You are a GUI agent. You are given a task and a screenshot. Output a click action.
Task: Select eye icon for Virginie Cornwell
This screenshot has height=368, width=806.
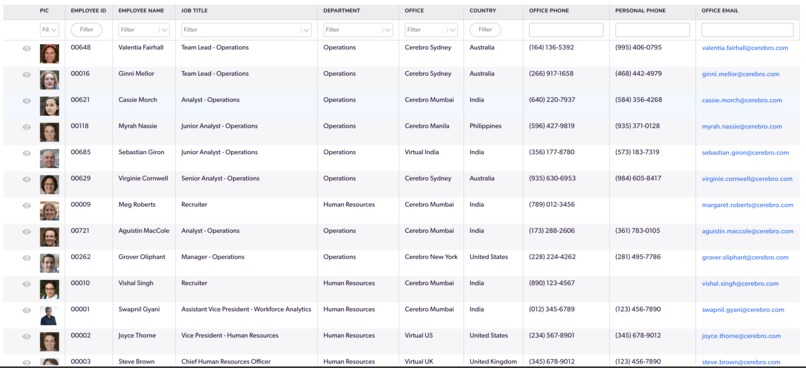[27, 179]
